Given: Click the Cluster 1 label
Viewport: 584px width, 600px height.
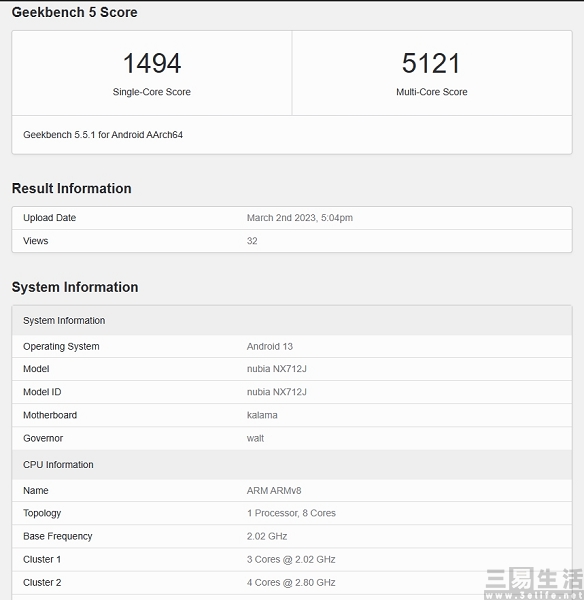Looking at the screenshot, I should [x=42, y=559].
